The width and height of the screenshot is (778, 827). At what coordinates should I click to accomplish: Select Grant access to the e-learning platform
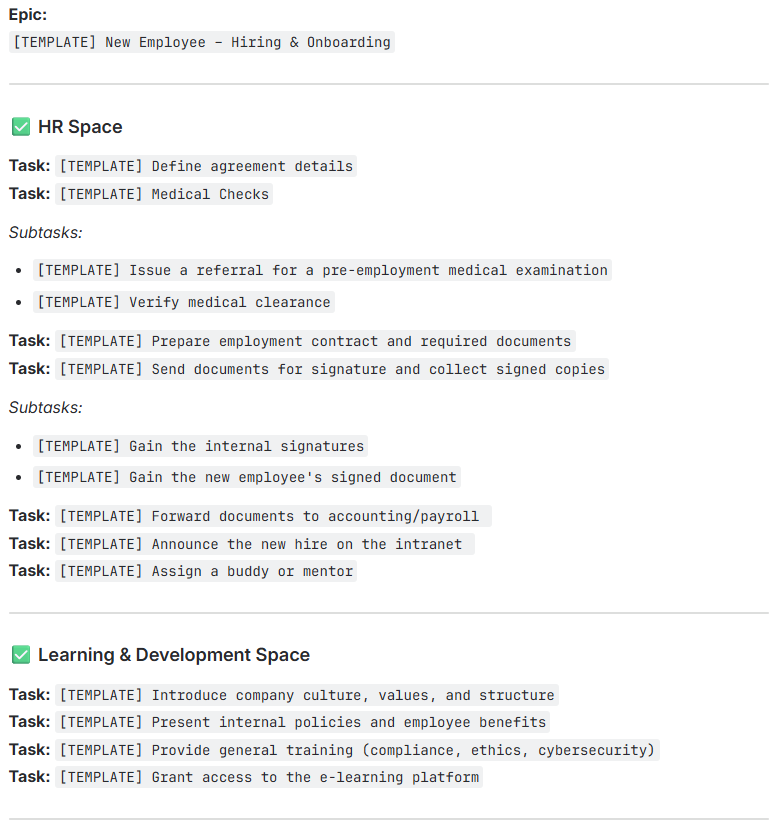point(269,777)
